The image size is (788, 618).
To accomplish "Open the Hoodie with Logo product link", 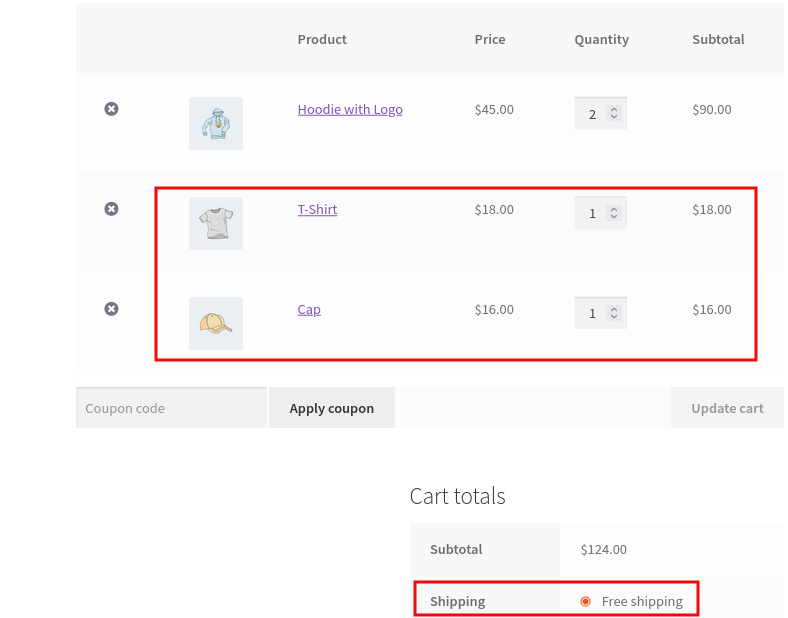I will tap(350, 109).
